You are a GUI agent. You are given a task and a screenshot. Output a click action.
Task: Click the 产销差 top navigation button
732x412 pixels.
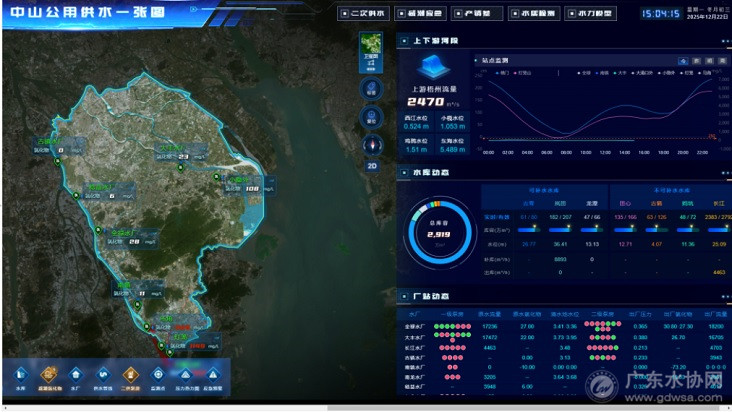[476, 14]
